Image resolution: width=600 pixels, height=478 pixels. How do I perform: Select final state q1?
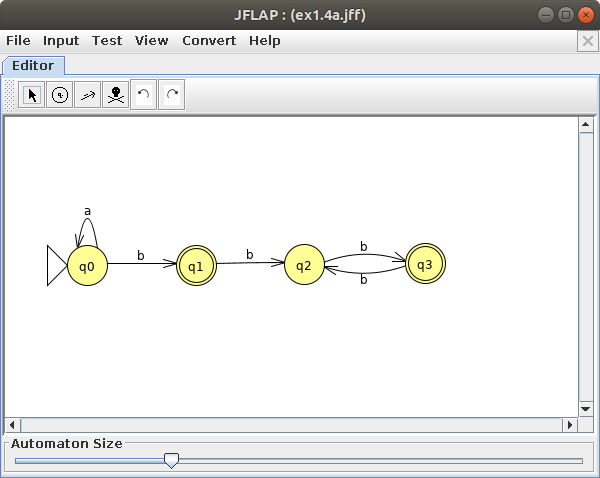tap(196, 266)
